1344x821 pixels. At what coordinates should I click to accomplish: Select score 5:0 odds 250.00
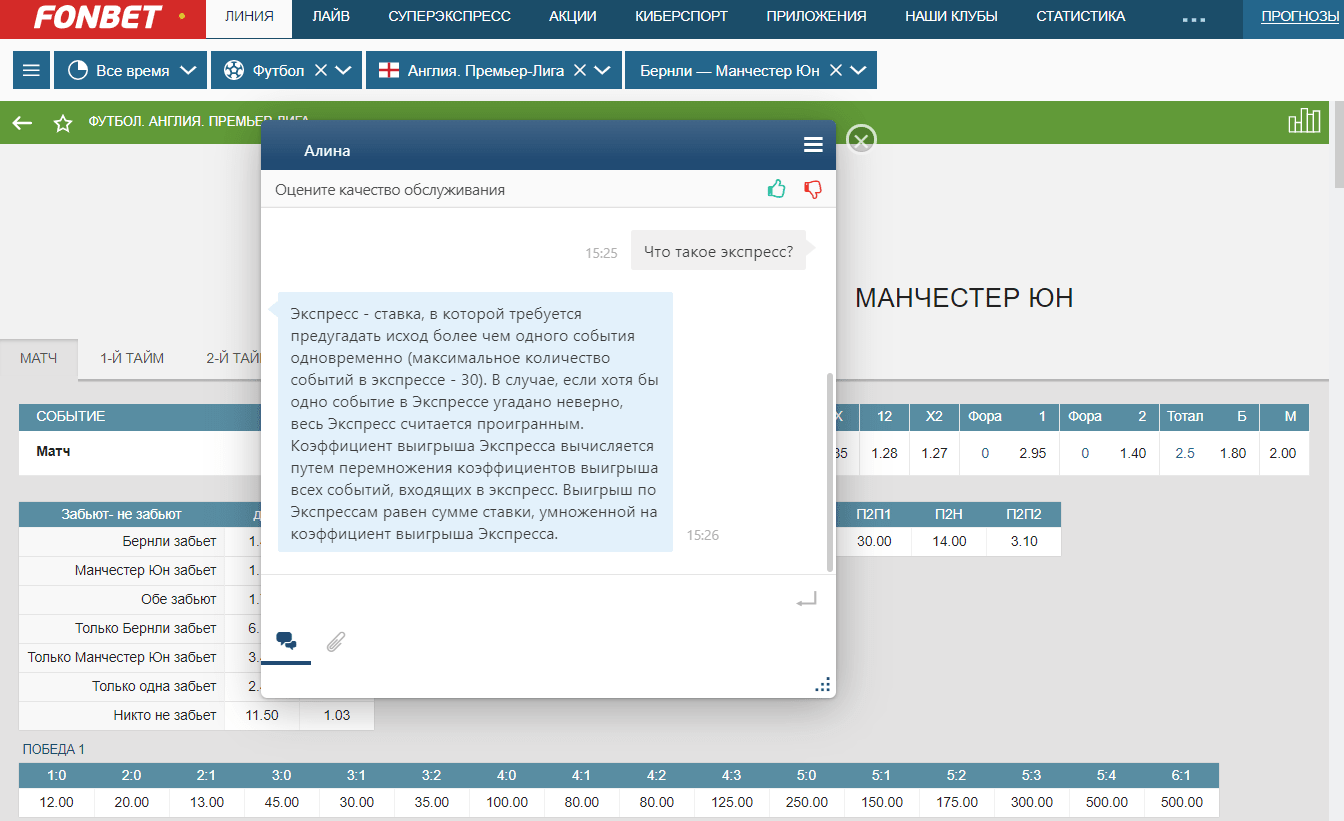[807, 802]
